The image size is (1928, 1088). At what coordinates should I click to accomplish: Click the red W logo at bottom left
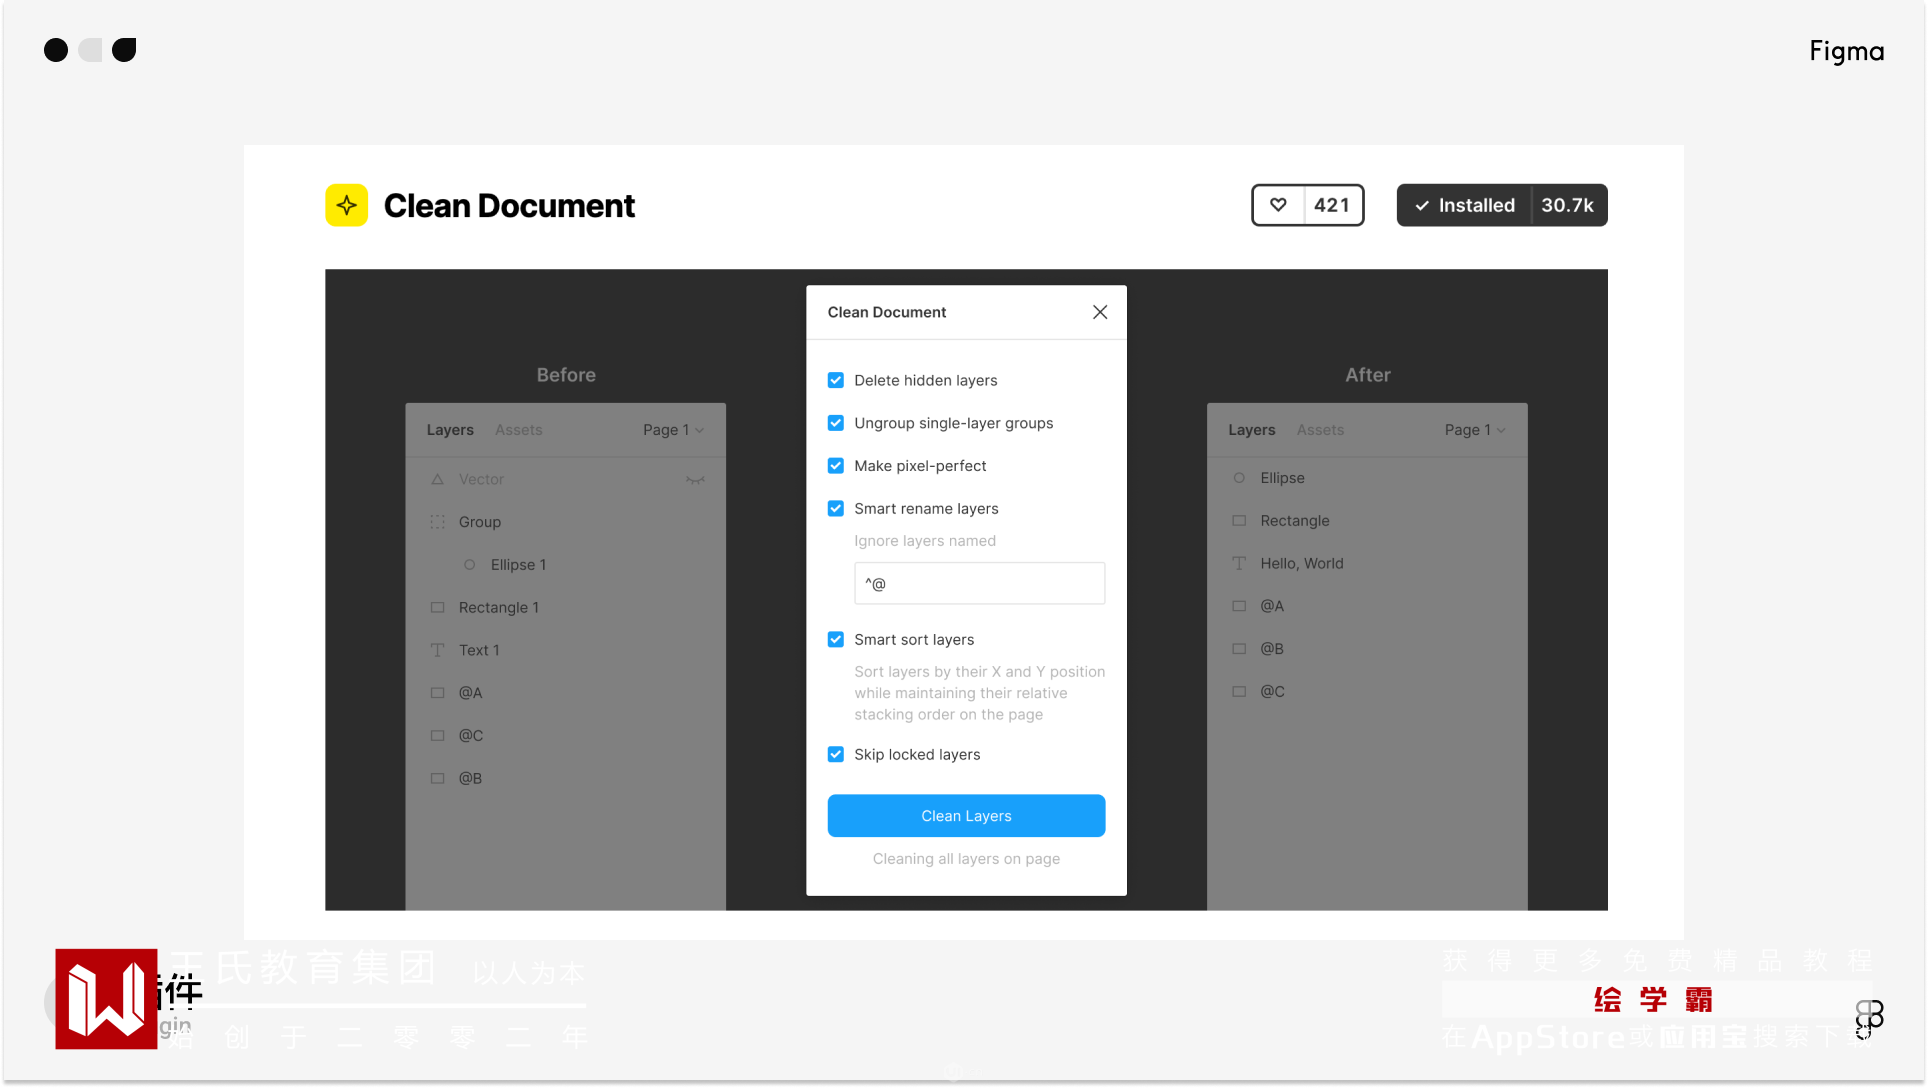tap(106, 998)
